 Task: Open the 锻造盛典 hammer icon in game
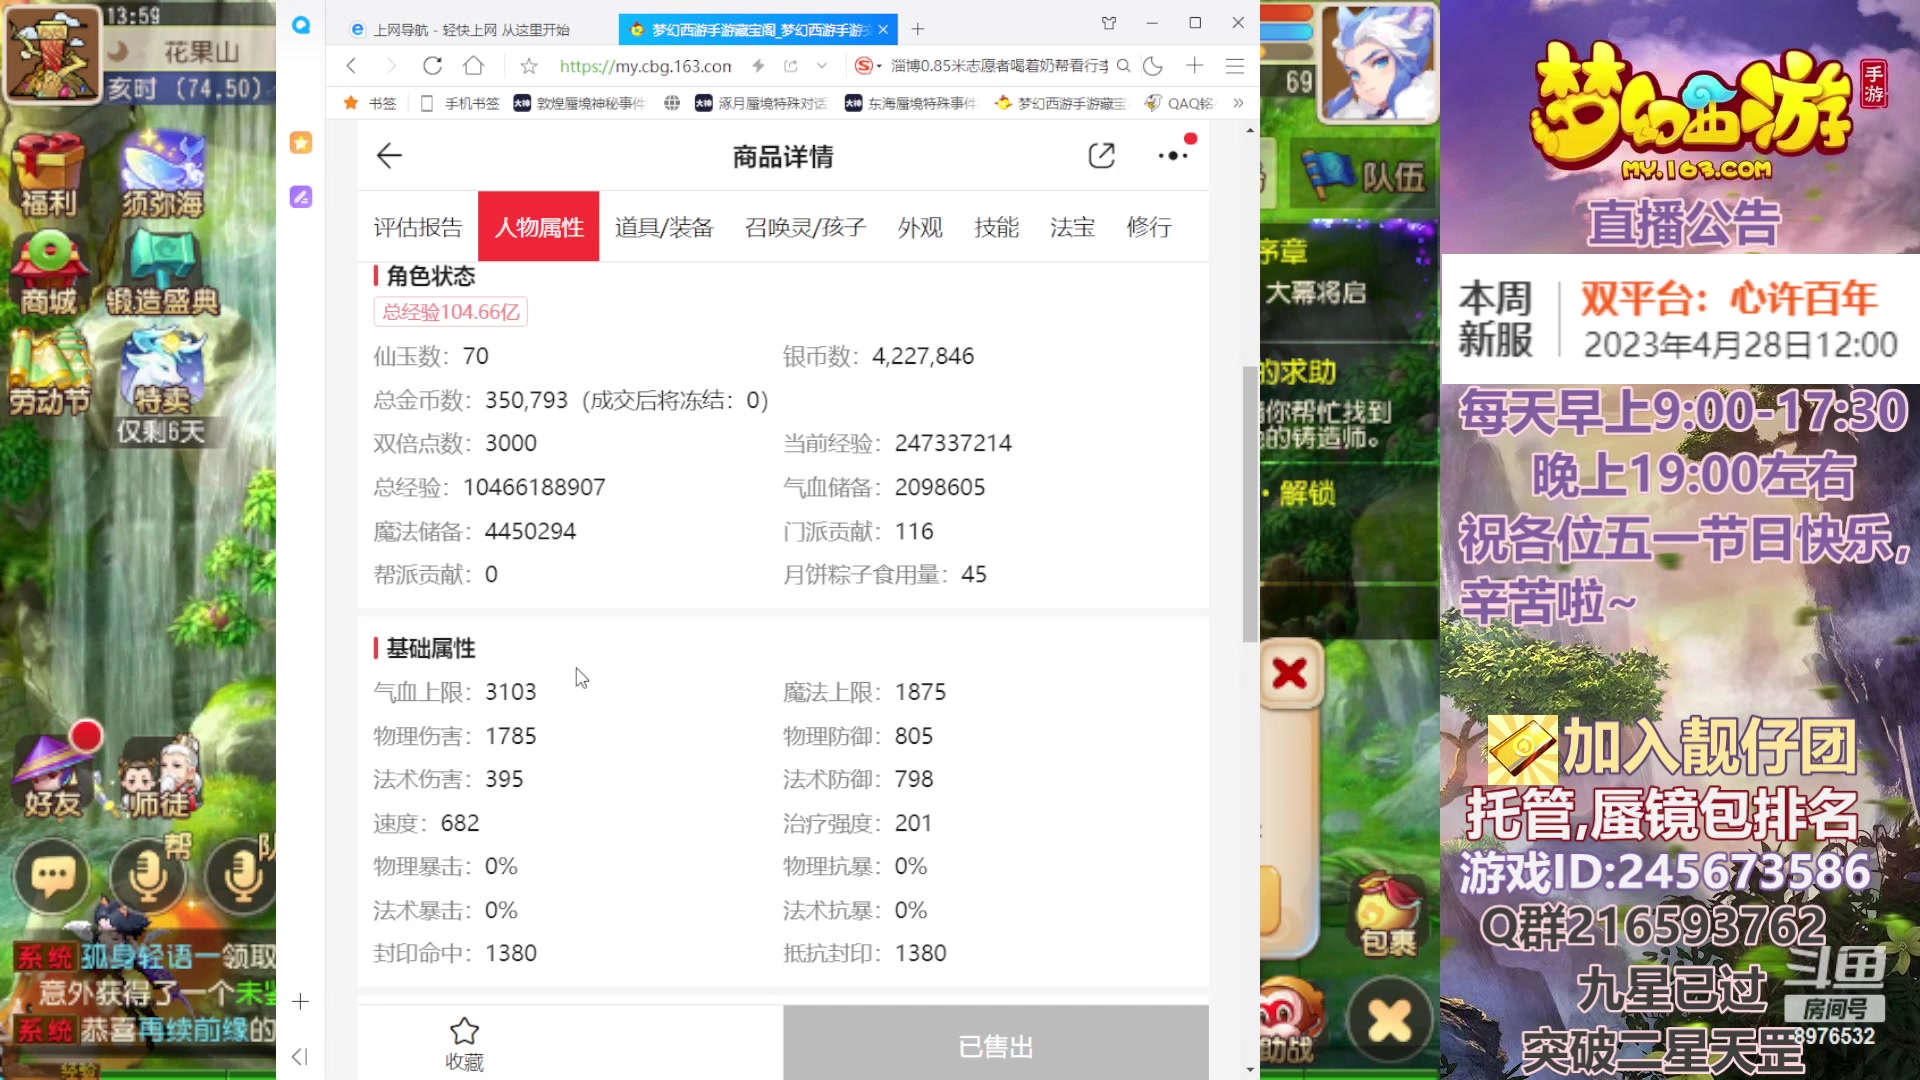coord(162,272)
